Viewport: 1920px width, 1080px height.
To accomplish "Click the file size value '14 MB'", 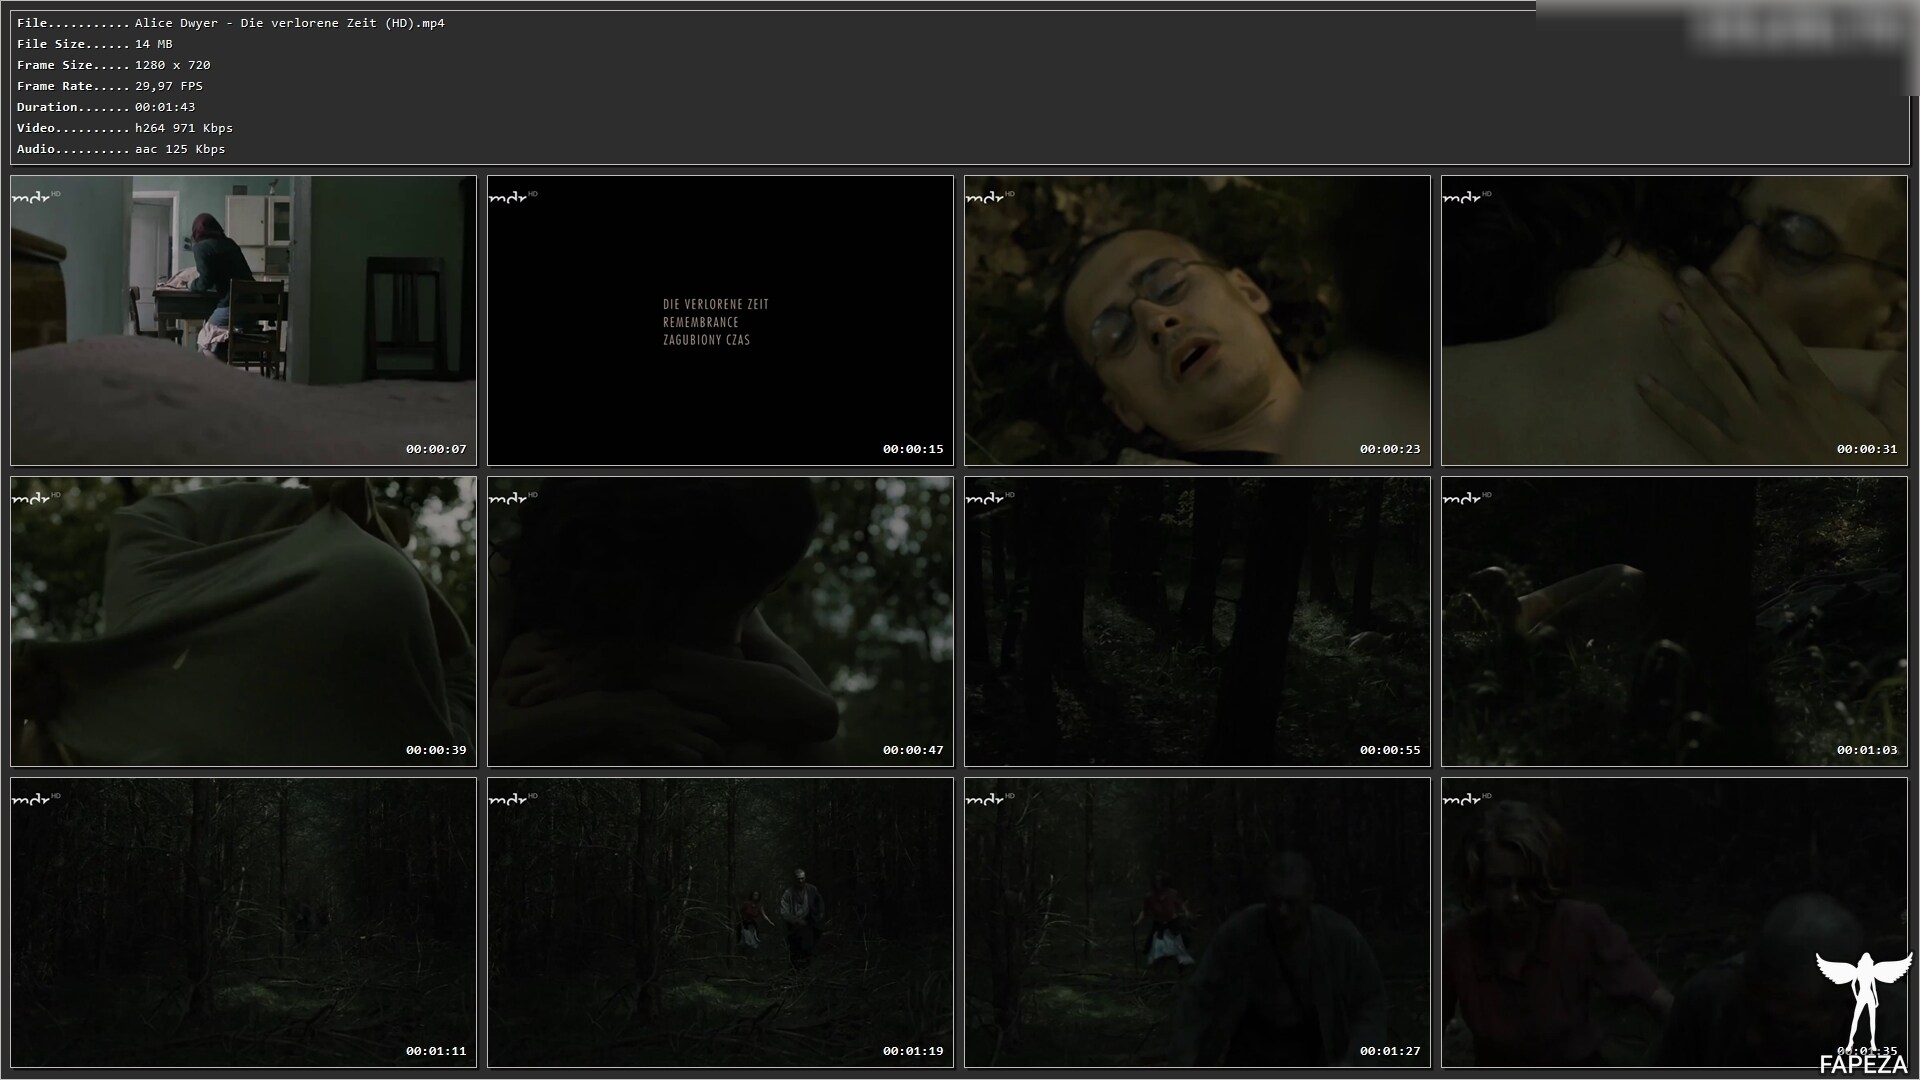I will (154, 44).
